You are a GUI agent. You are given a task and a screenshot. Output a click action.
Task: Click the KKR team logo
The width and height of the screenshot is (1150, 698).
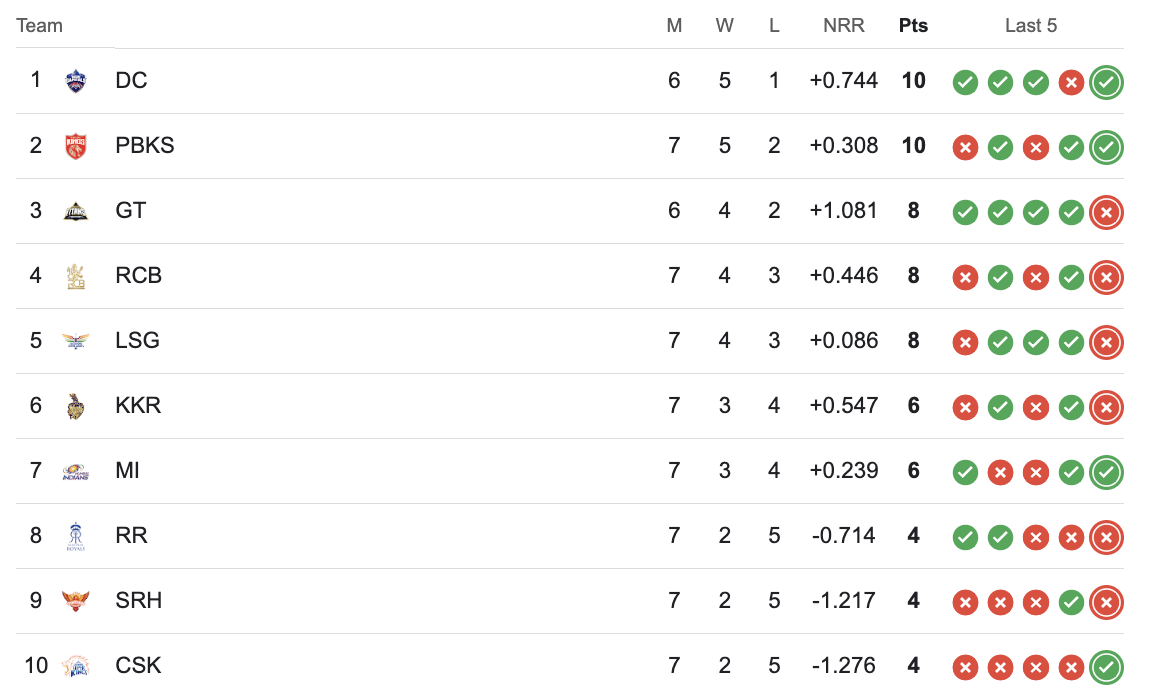pyautogui.click(x=76, y=405)
